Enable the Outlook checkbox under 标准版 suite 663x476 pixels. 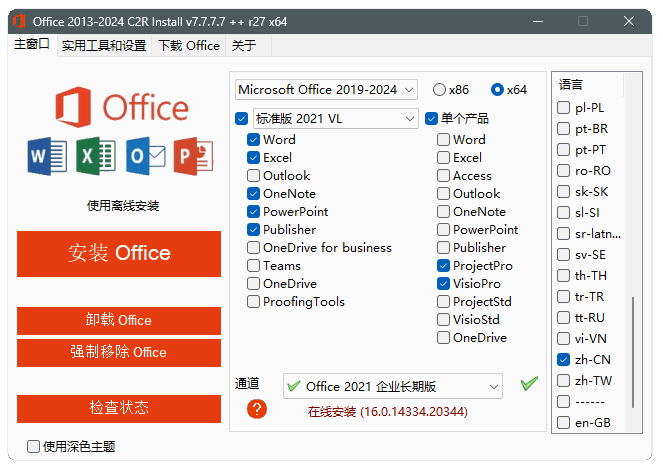coord(254,176)
